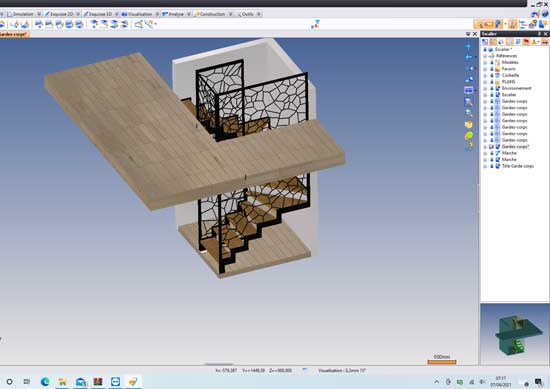Expand the Modèles node in the tree
This screenshot has height=389, width=550.
click(x=485, y=62)
